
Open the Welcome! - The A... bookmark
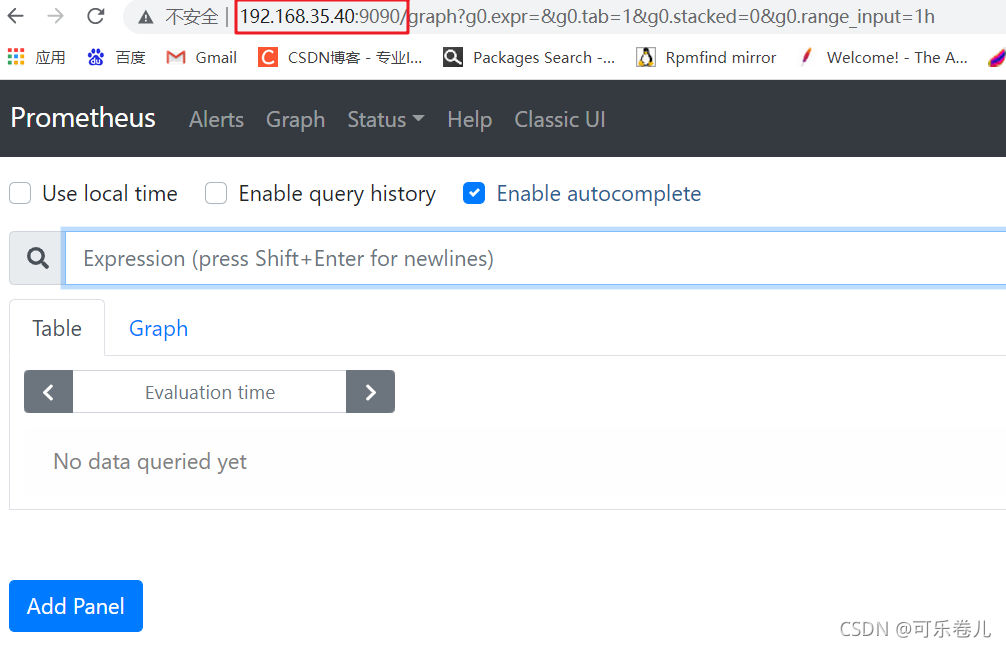pos(883,58)
